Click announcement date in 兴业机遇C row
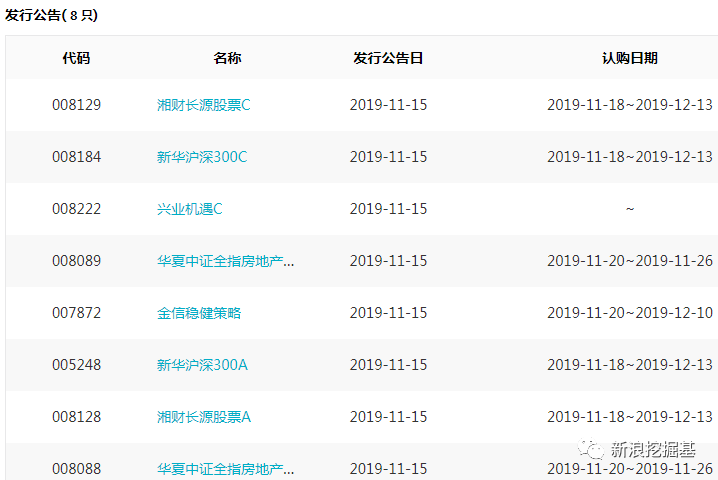718x480 pixels. click(388, 209)
